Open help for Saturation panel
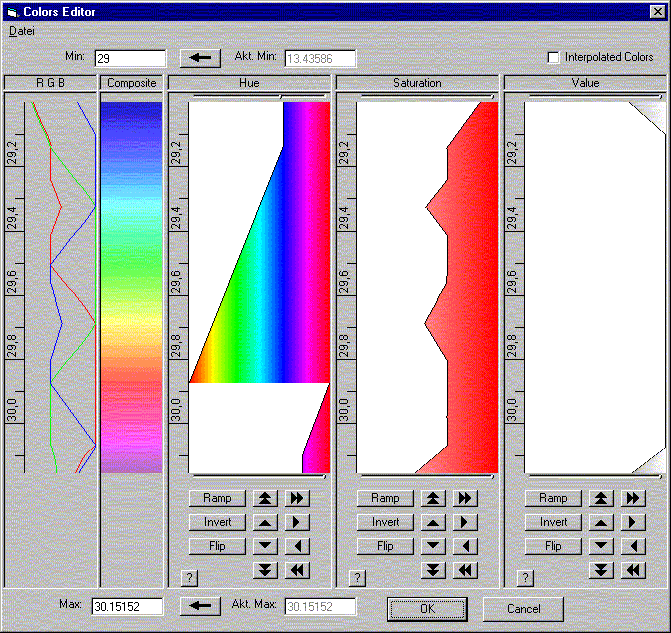 (x=357, y=578)
